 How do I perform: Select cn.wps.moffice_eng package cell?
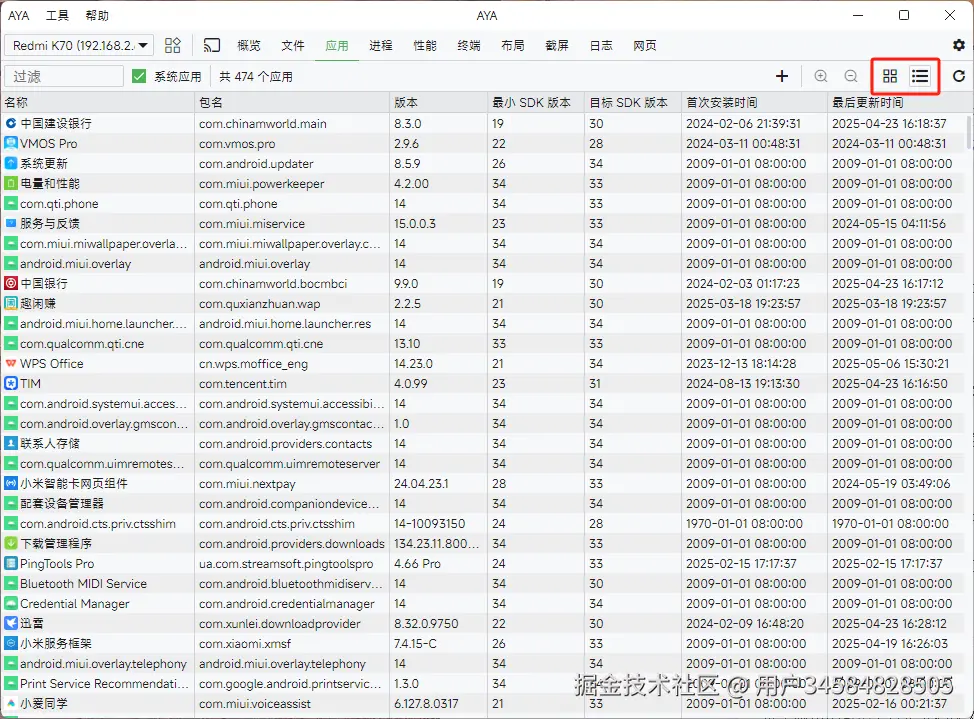pyautogui.click(x=292, y=364)
